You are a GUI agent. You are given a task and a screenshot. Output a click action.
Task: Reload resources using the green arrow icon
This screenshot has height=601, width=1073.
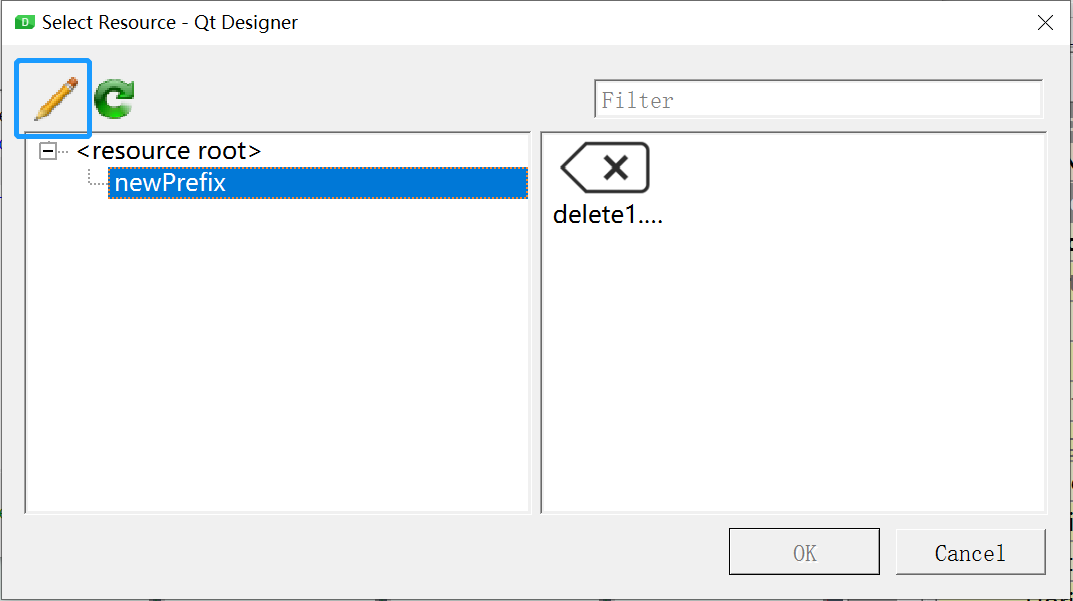point(114,99)
